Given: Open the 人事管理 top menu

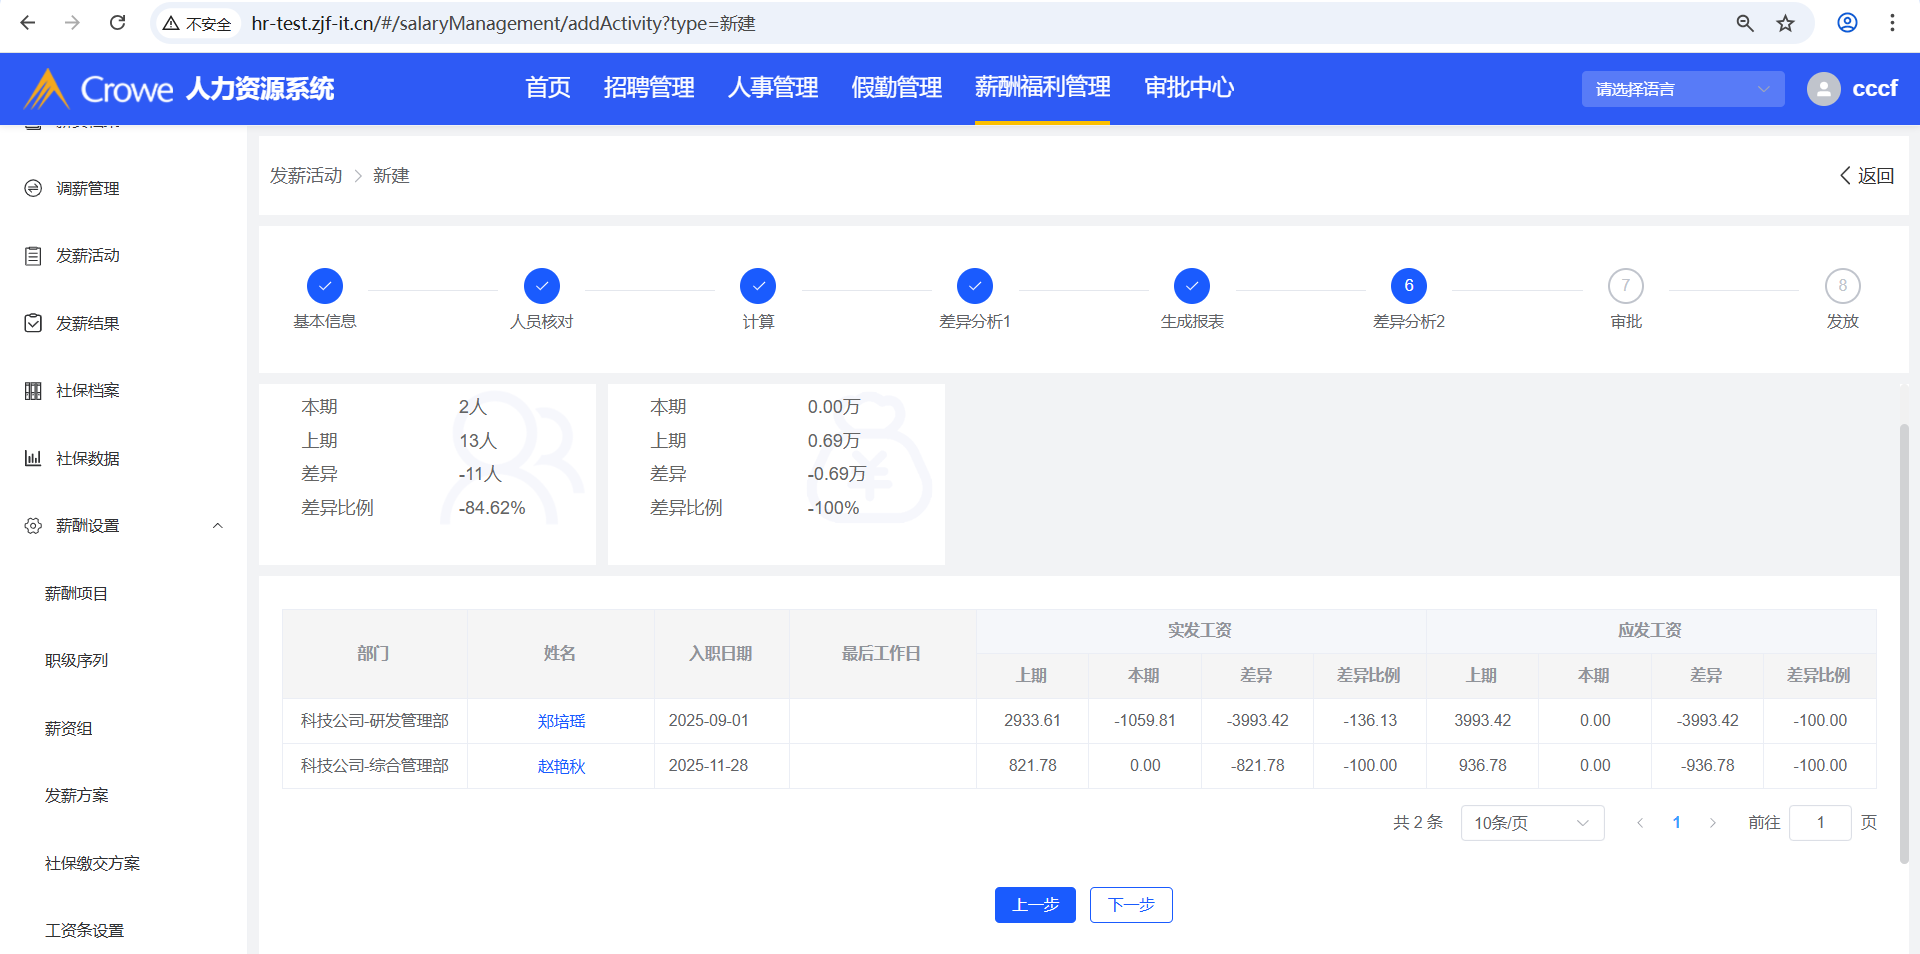Looking at the screenshot, I should pyautogui.click(x=772, y=88).
